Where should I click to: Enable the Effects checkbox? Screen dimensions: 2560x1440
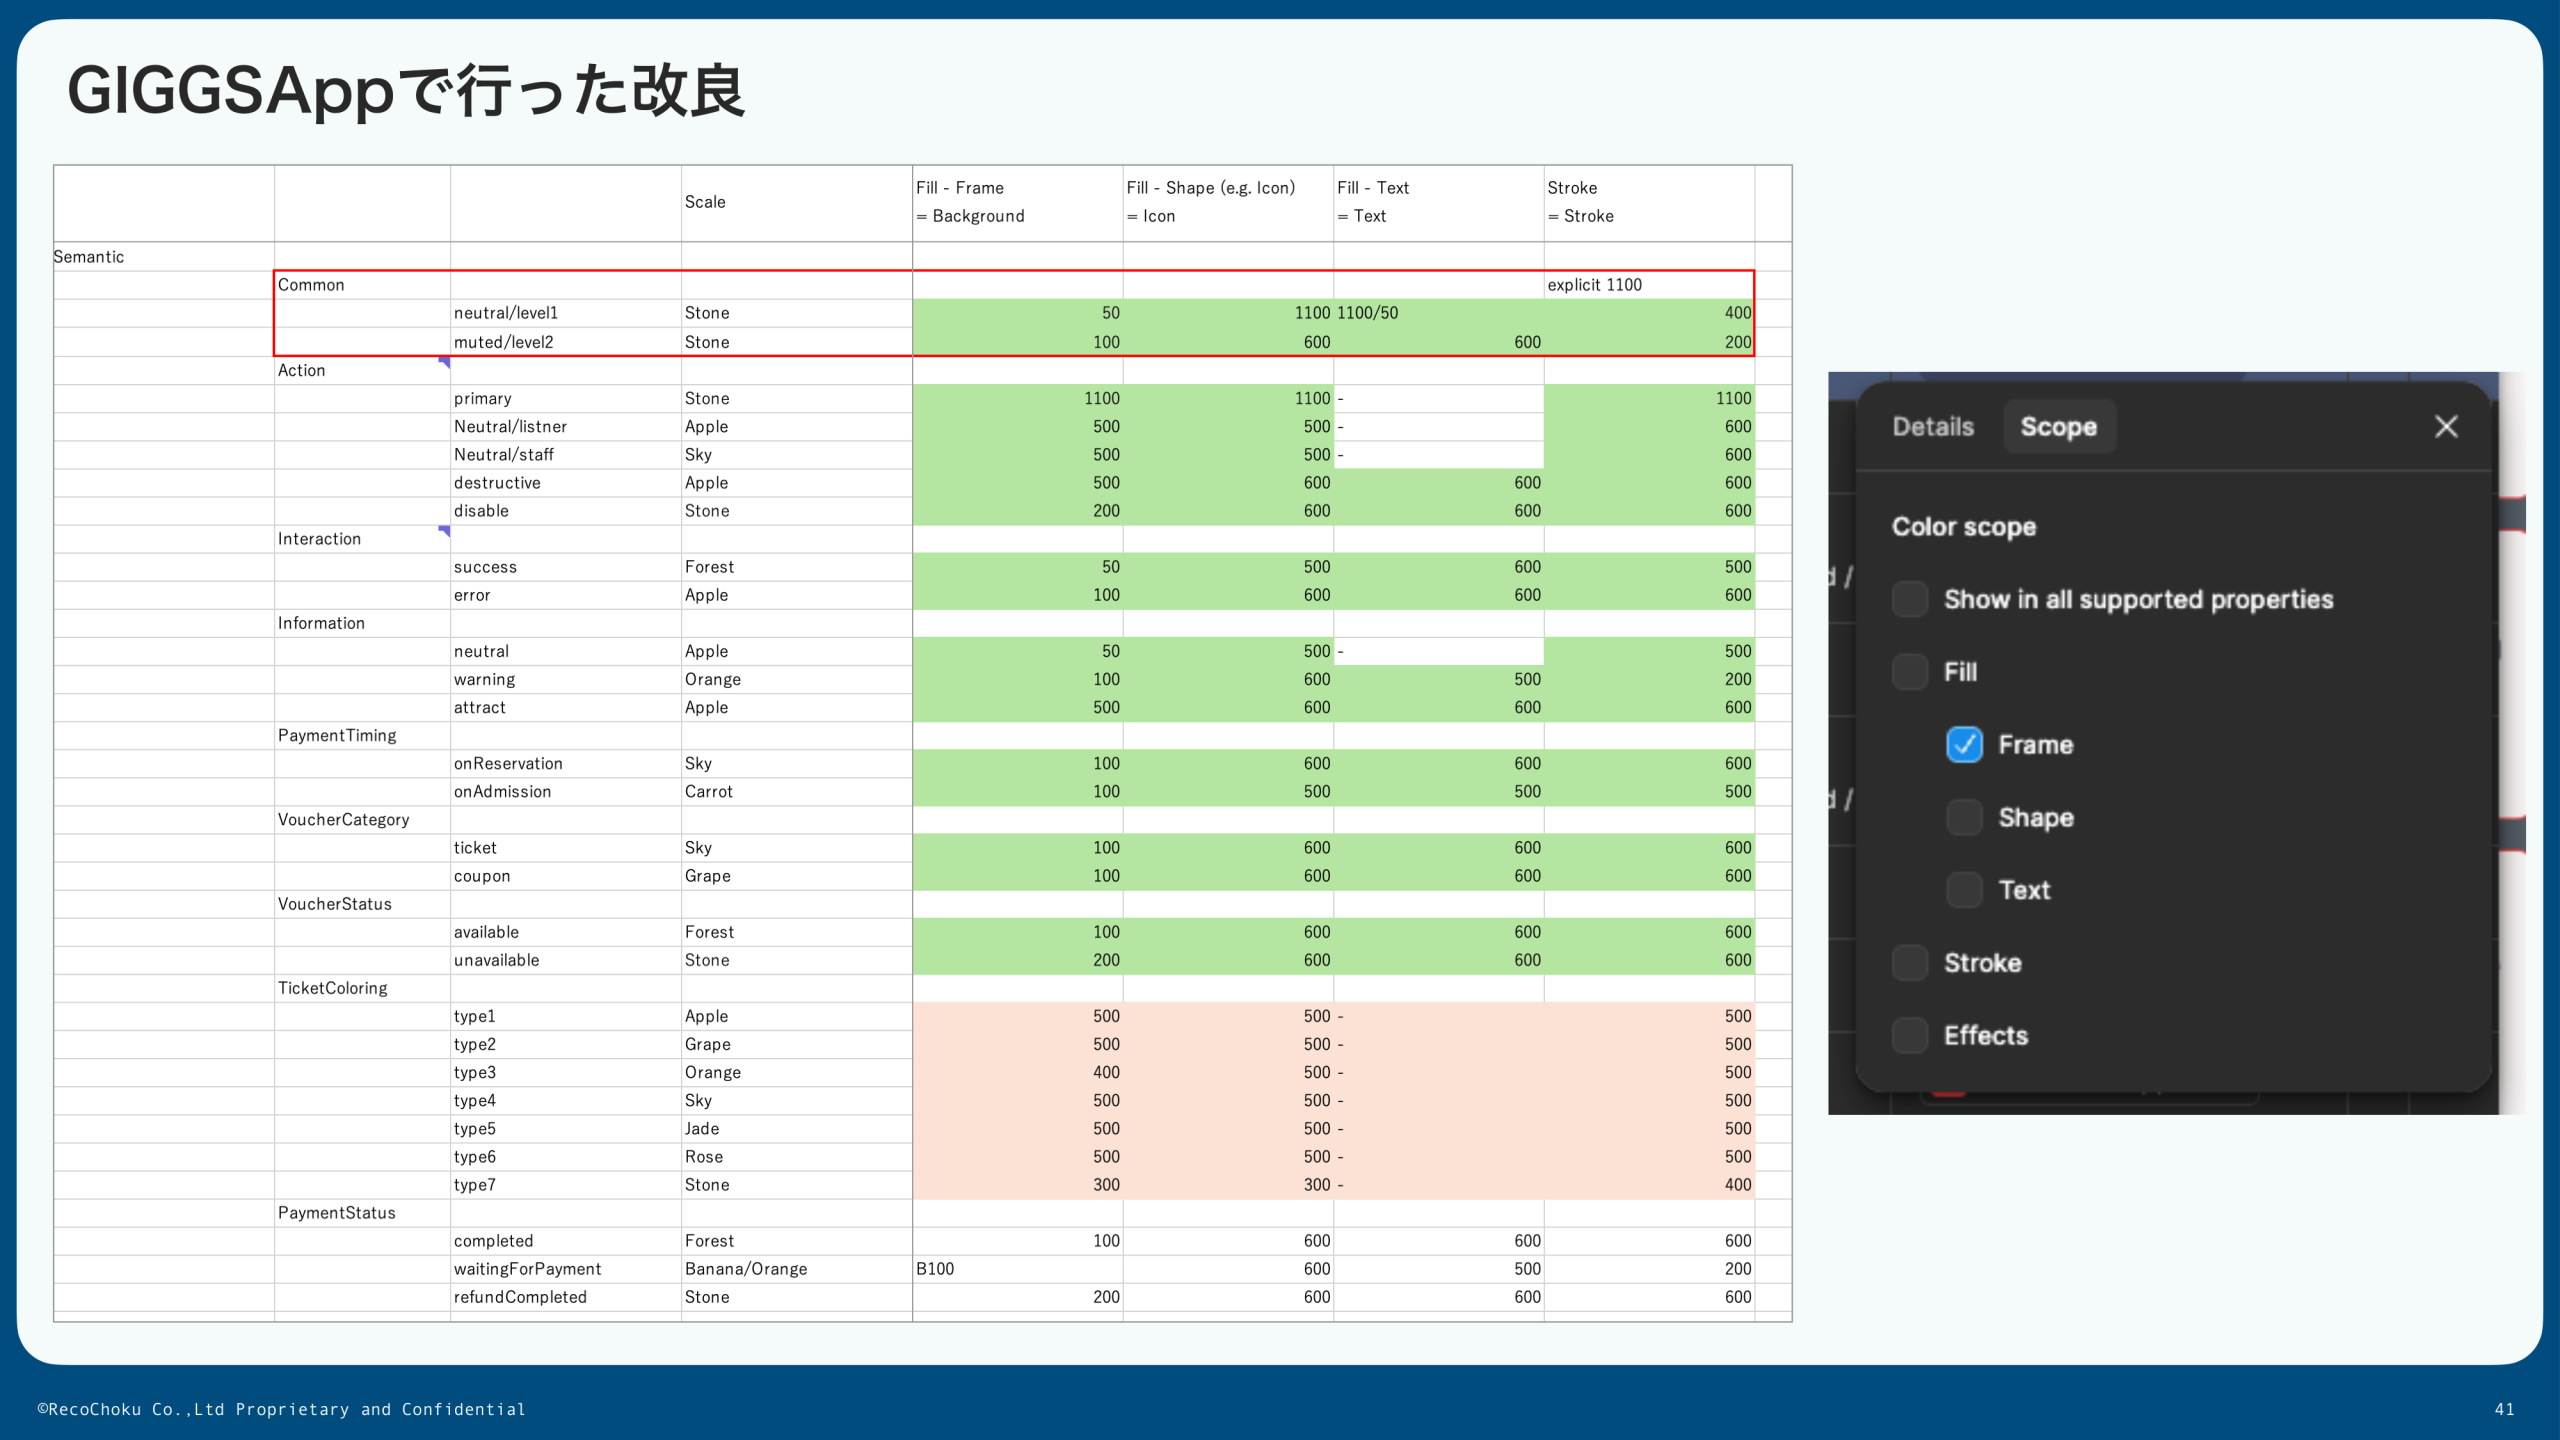(1910, 1035)
